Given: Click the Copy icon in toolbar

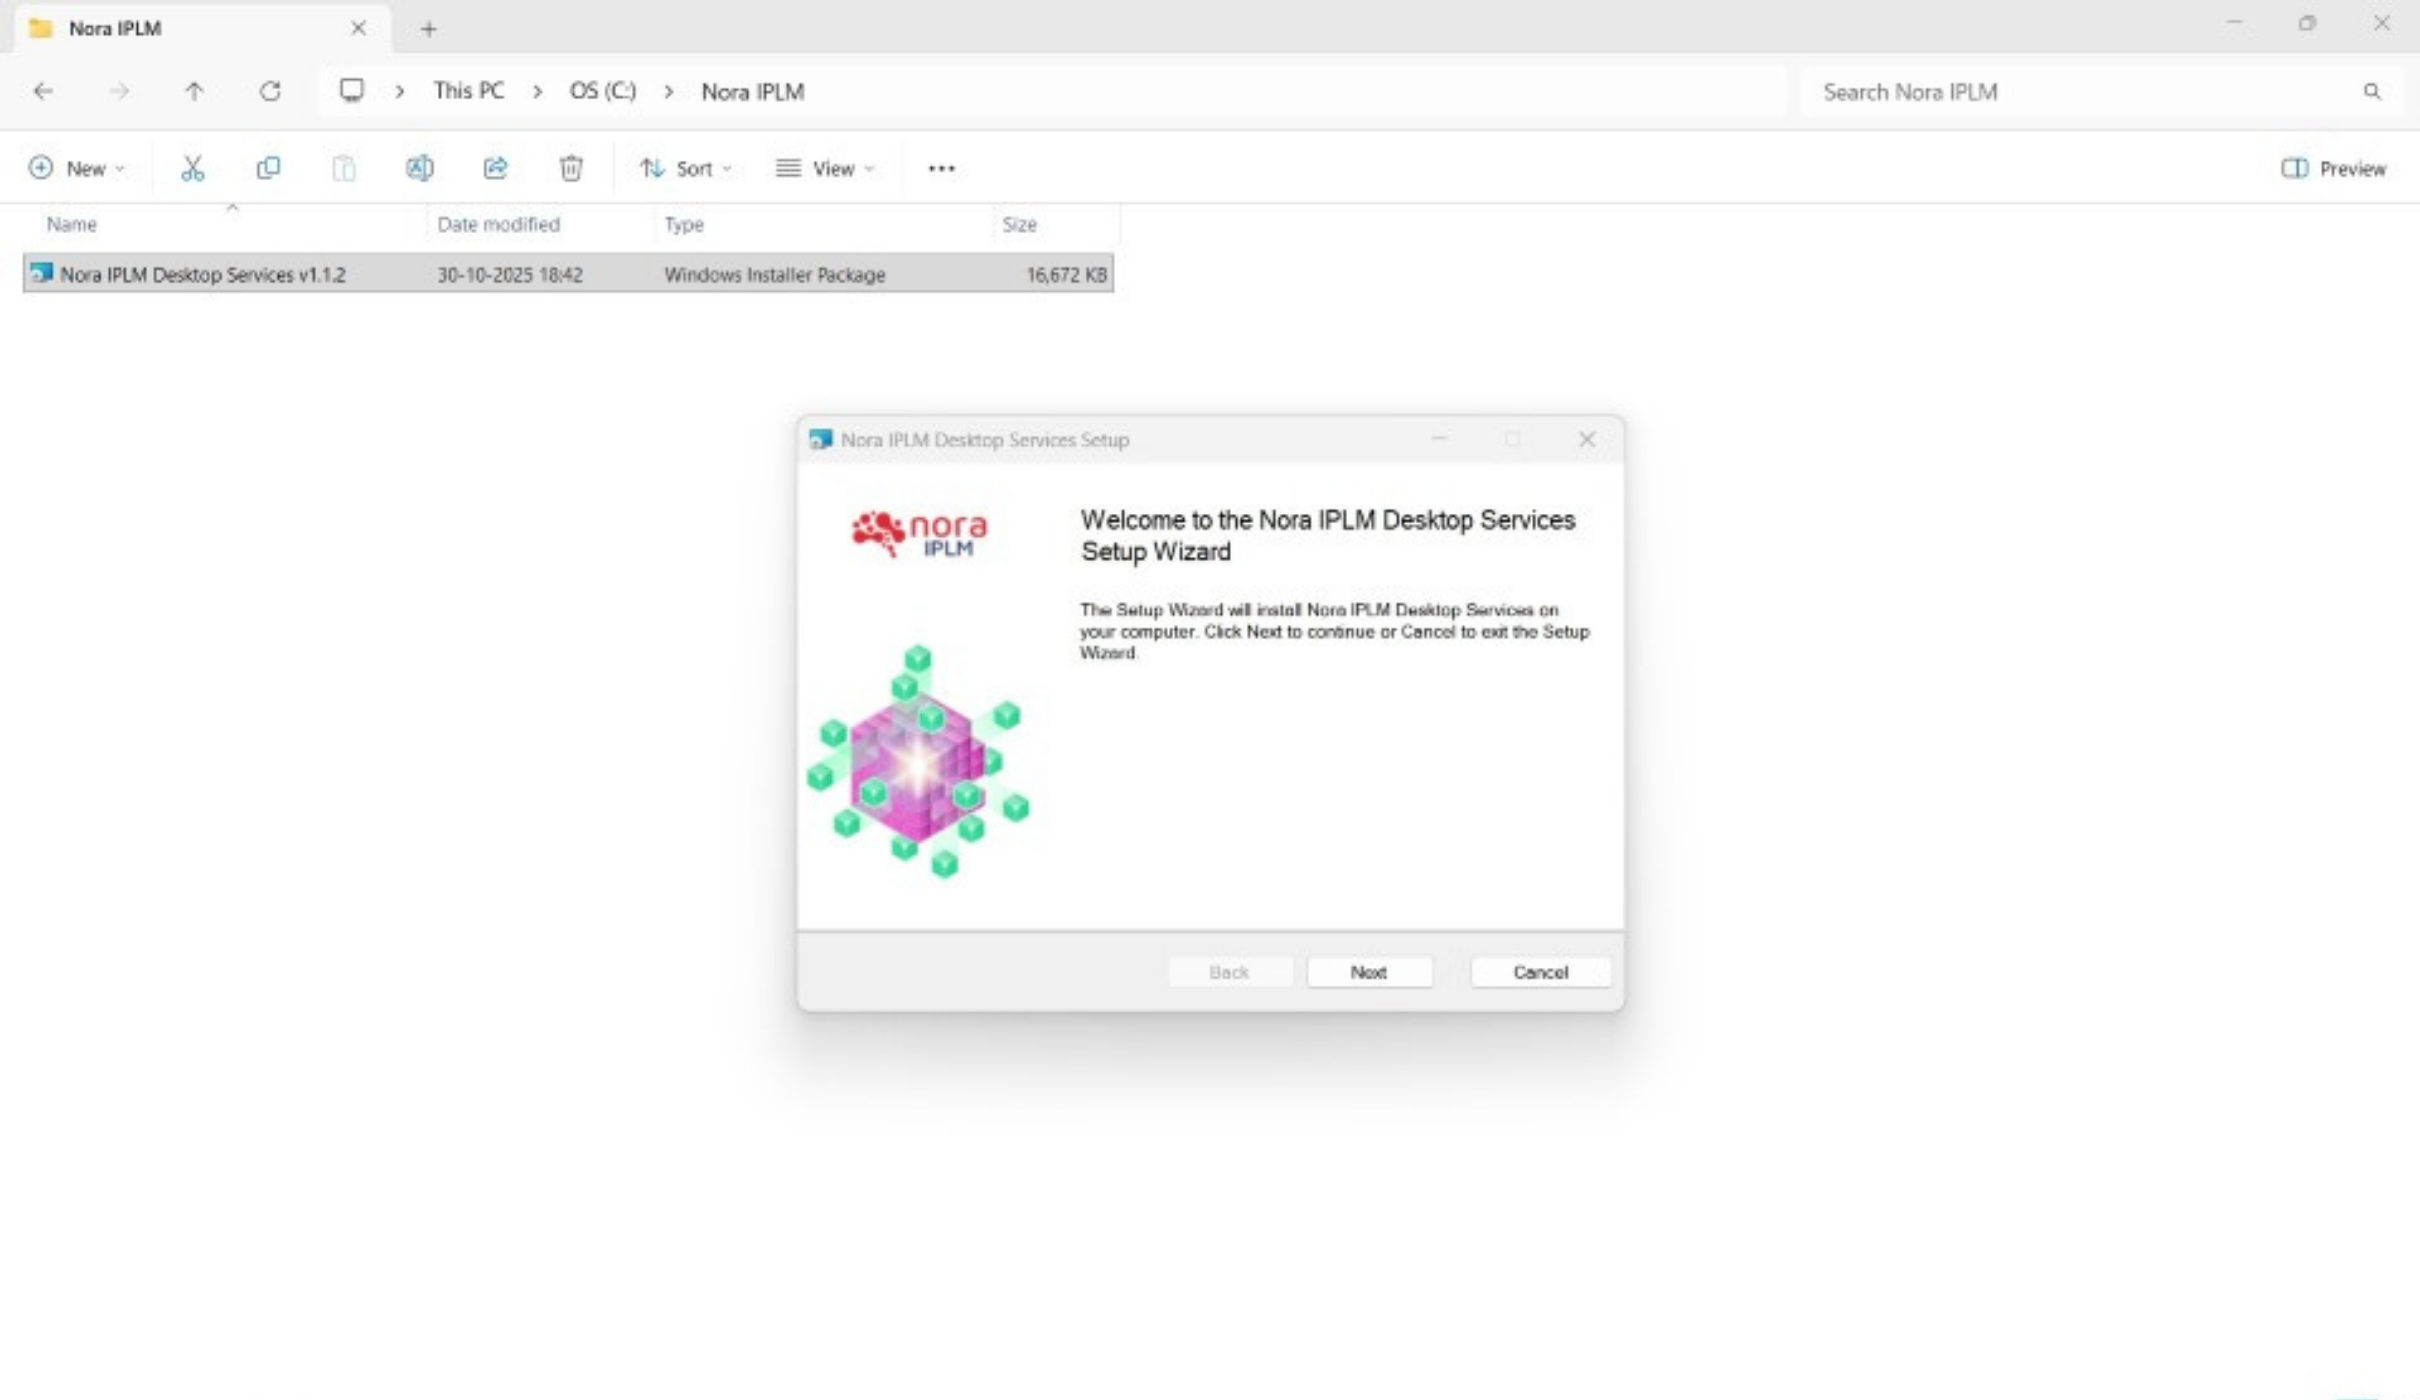Looking at the screenshot, I should [268, 168].
